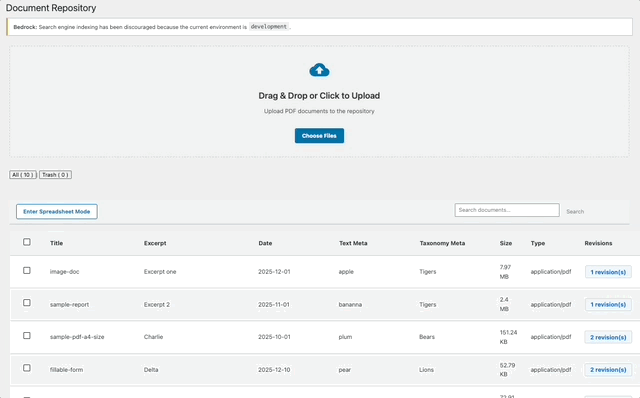Click the 2025-12-10 date cell

pyautogui.click(x=274, y=370)
